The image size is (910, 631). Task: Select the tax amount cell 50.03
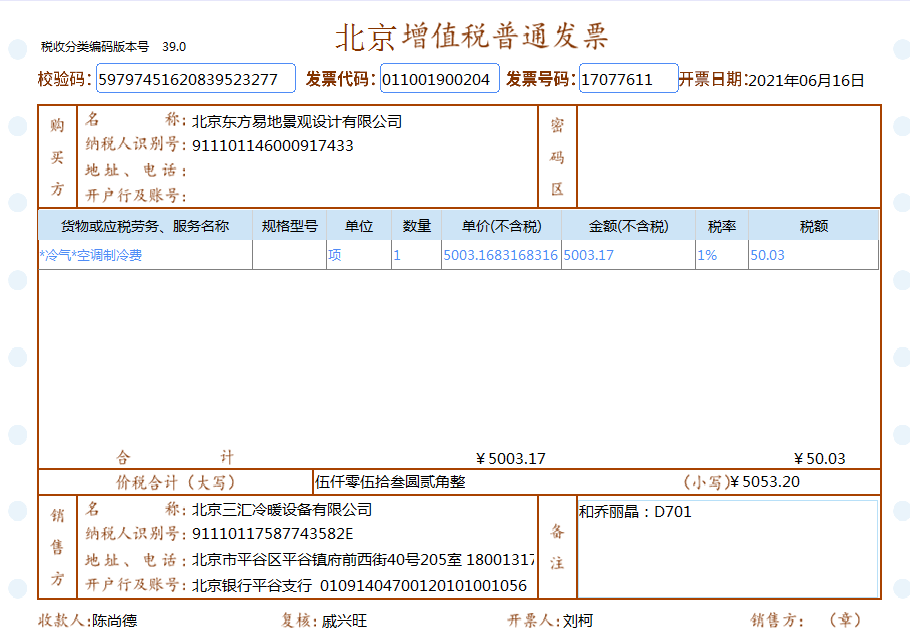pos(814,255)
